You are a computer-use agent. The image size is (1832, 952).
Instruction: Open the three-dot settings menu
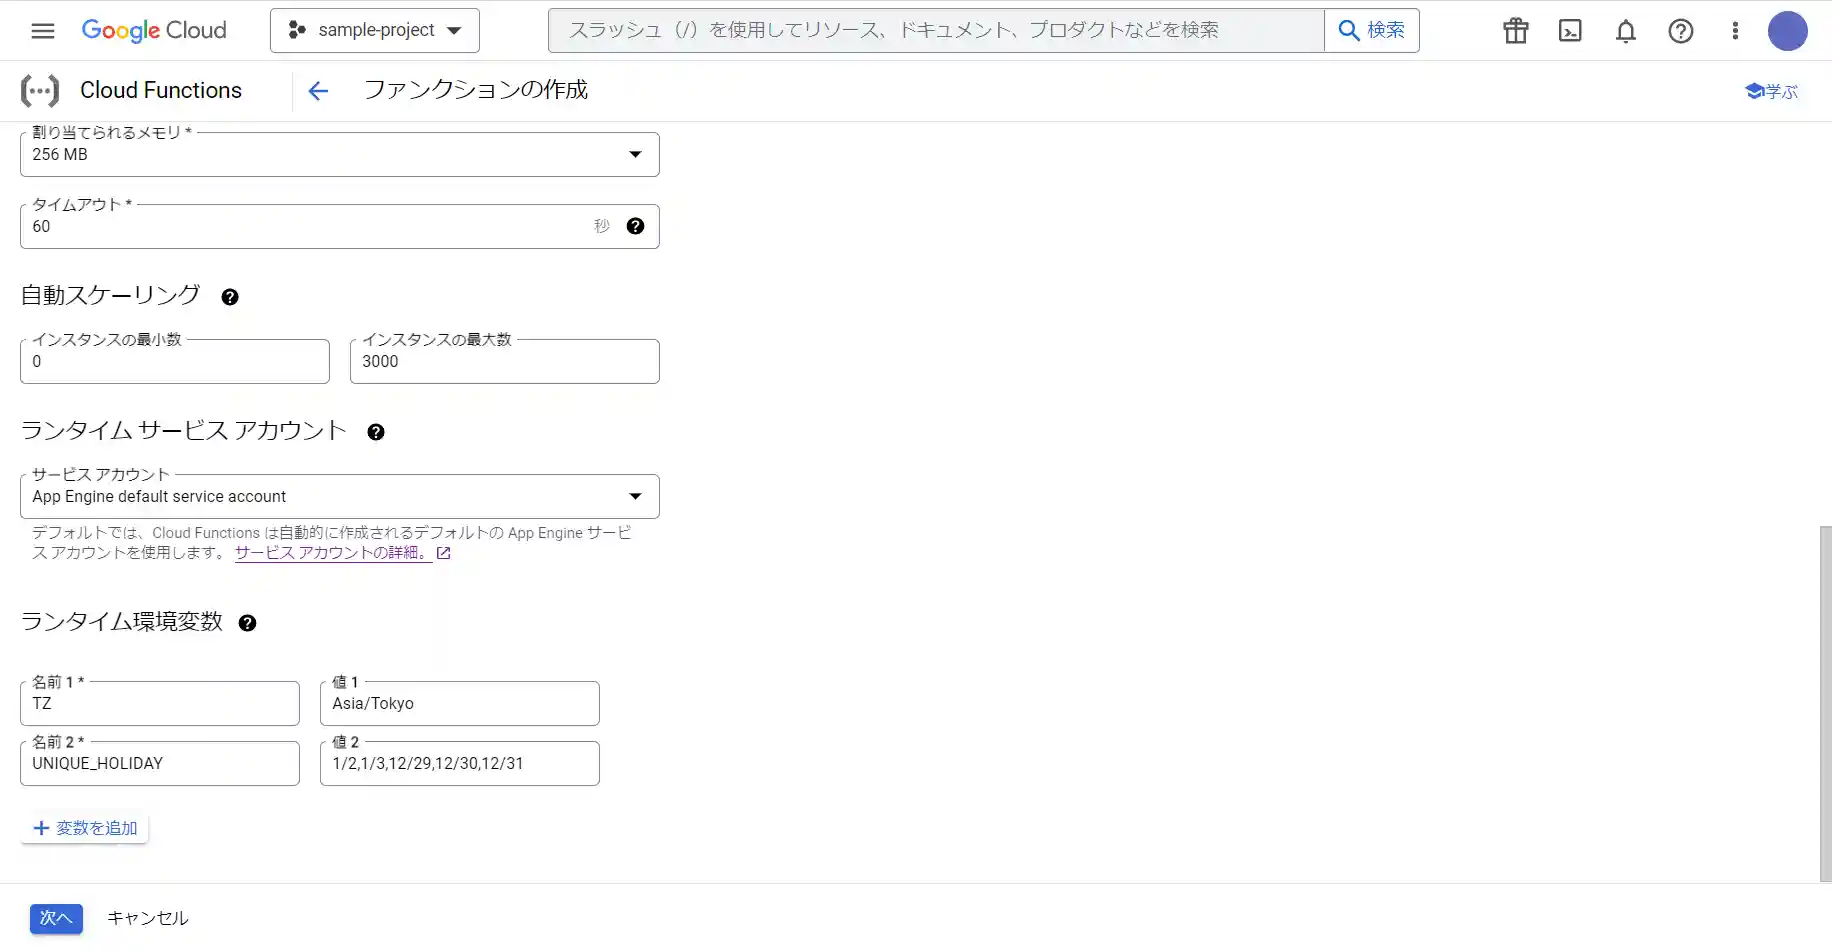1735,31
